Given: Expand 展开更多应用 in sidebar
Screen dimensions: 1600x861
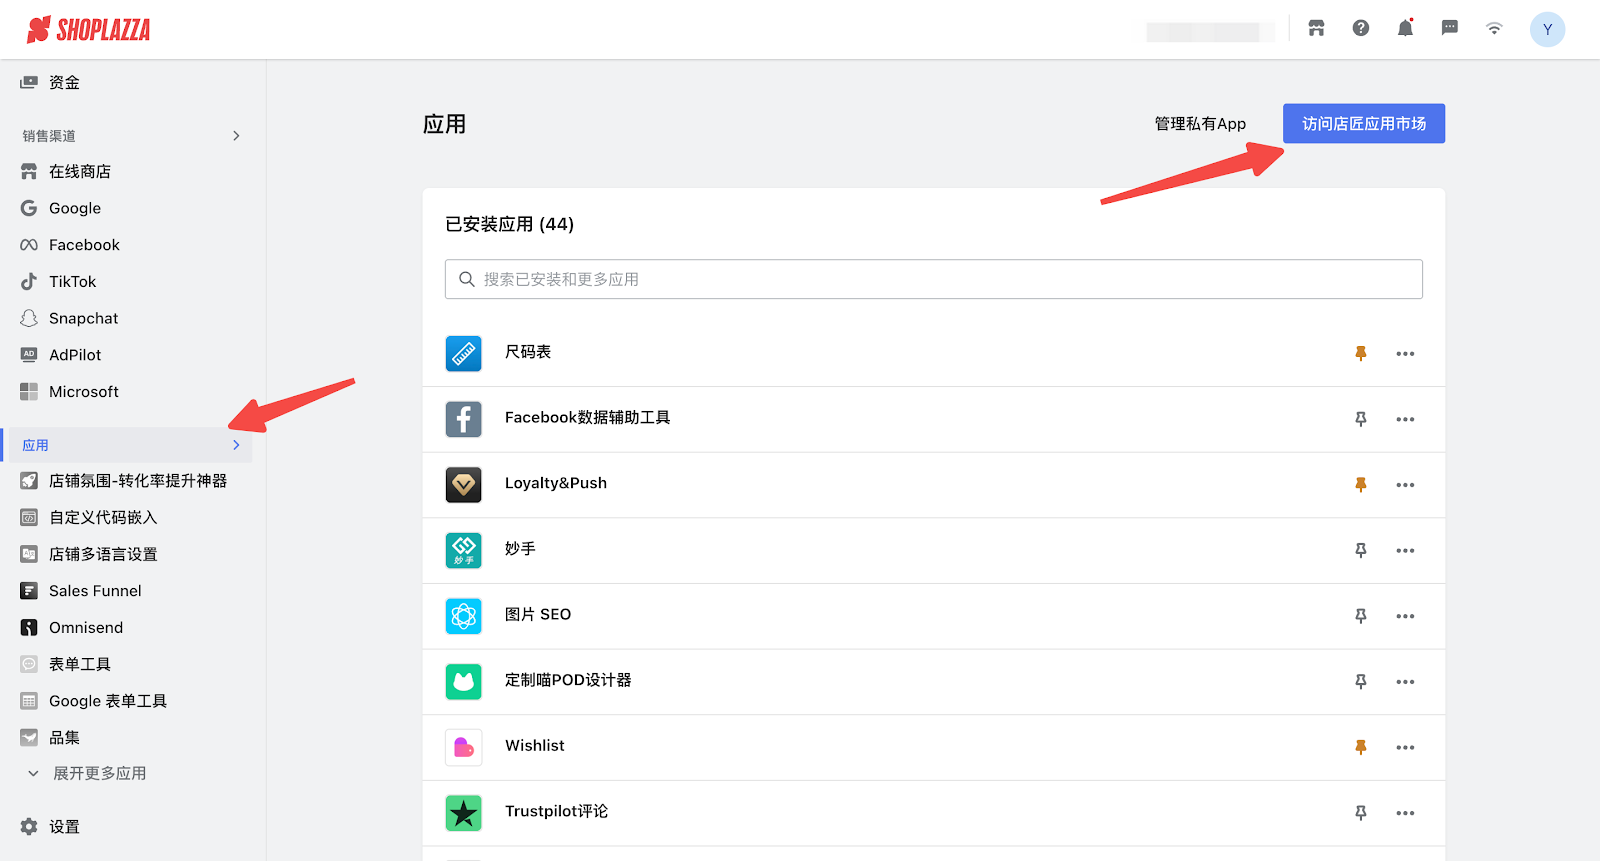Looking at the screenshot, I should (x=98, y=773).
